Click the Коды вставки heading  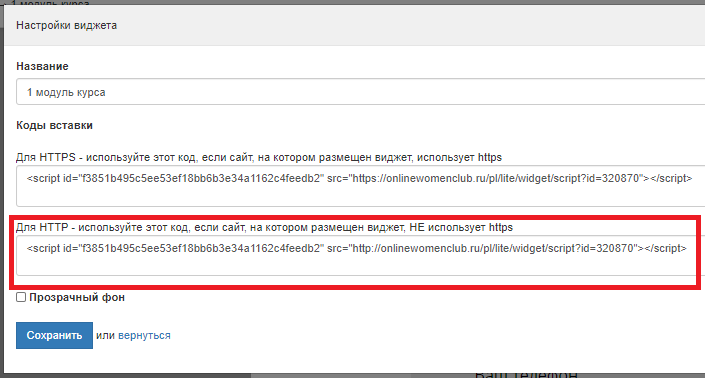[x=54, y=125]
